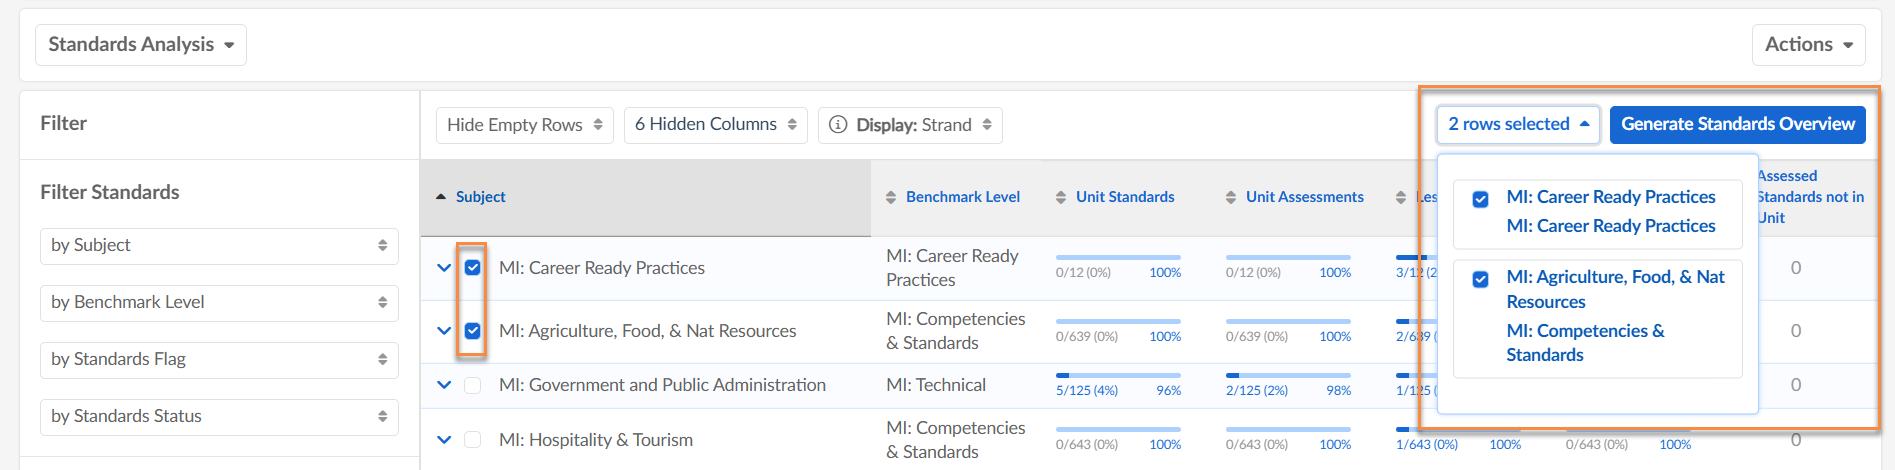1895x470 pixels.
Task: Uncheck the MI: Career Ready Practices row checkbox
Action: click(x=473, y=268)
